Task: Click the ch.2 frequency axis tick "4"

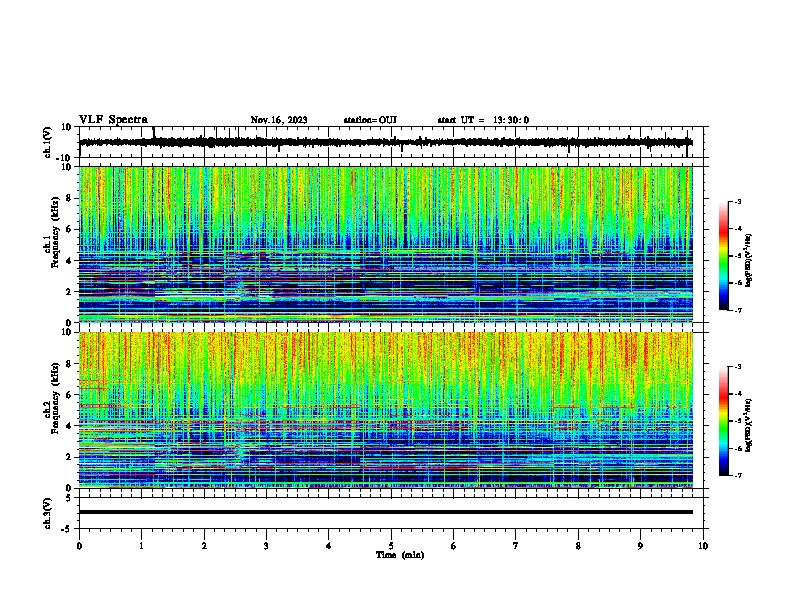Action: [69, 426]
